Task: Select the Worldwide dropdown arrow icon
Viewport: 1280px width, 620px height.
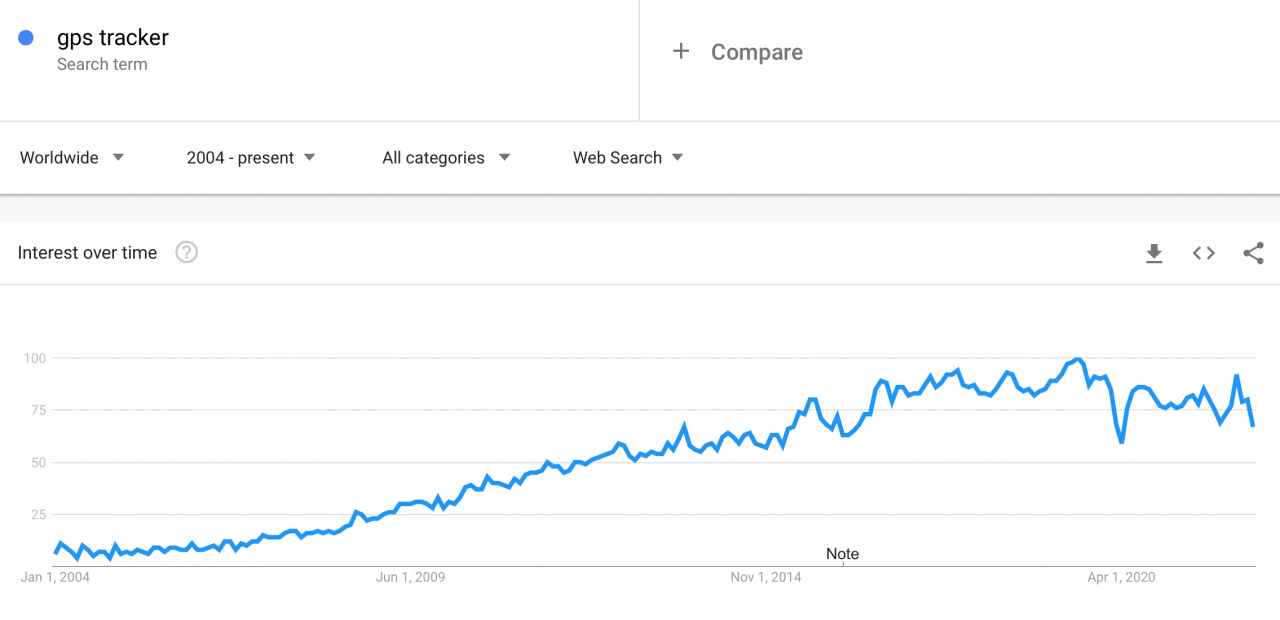Action: pyautogui.click(x=118, y=157)
